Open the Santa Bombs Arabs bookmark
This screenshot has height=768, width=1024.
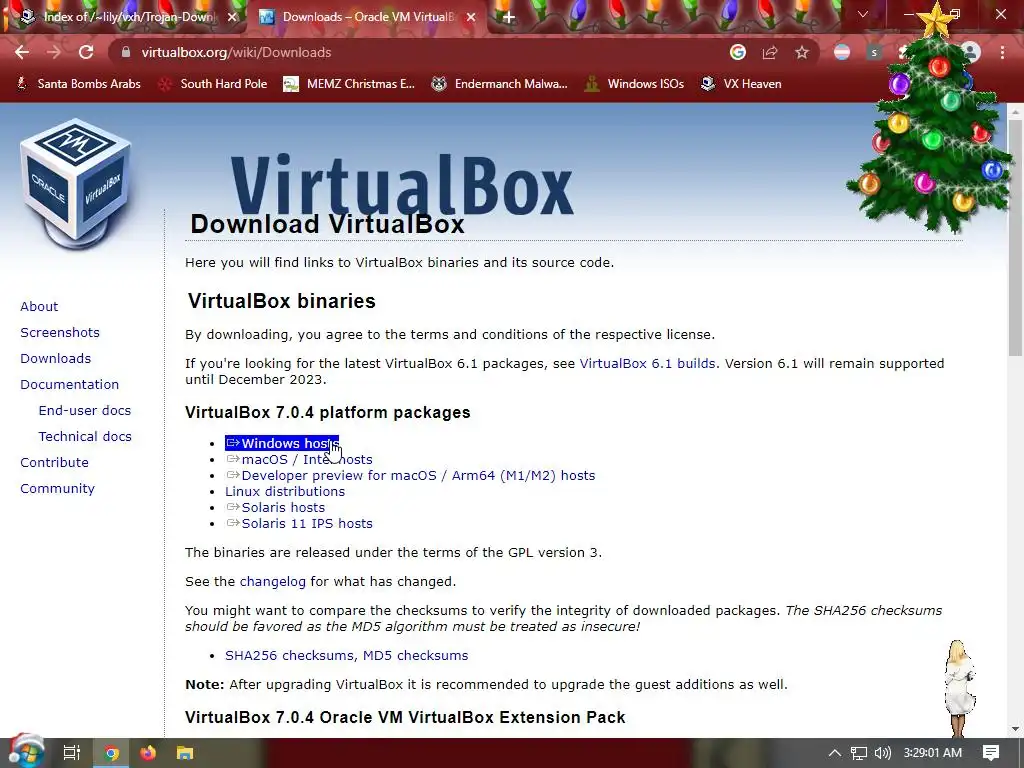[x=80, y=84]
